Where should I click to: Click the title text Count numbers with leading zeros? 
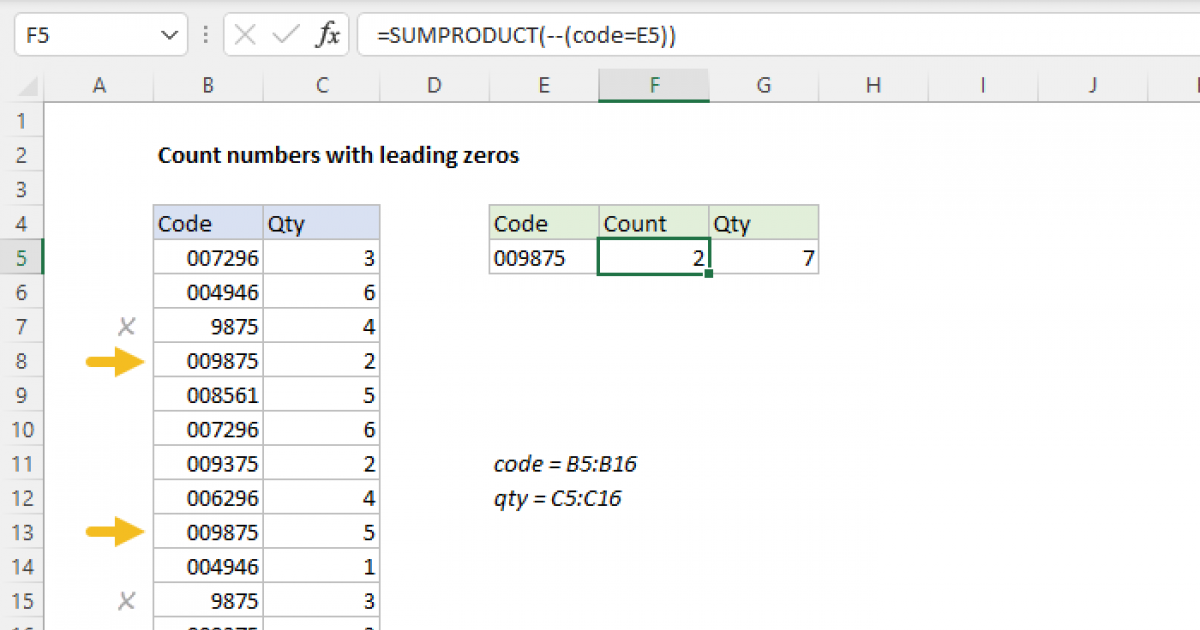[x=338, y=155]
